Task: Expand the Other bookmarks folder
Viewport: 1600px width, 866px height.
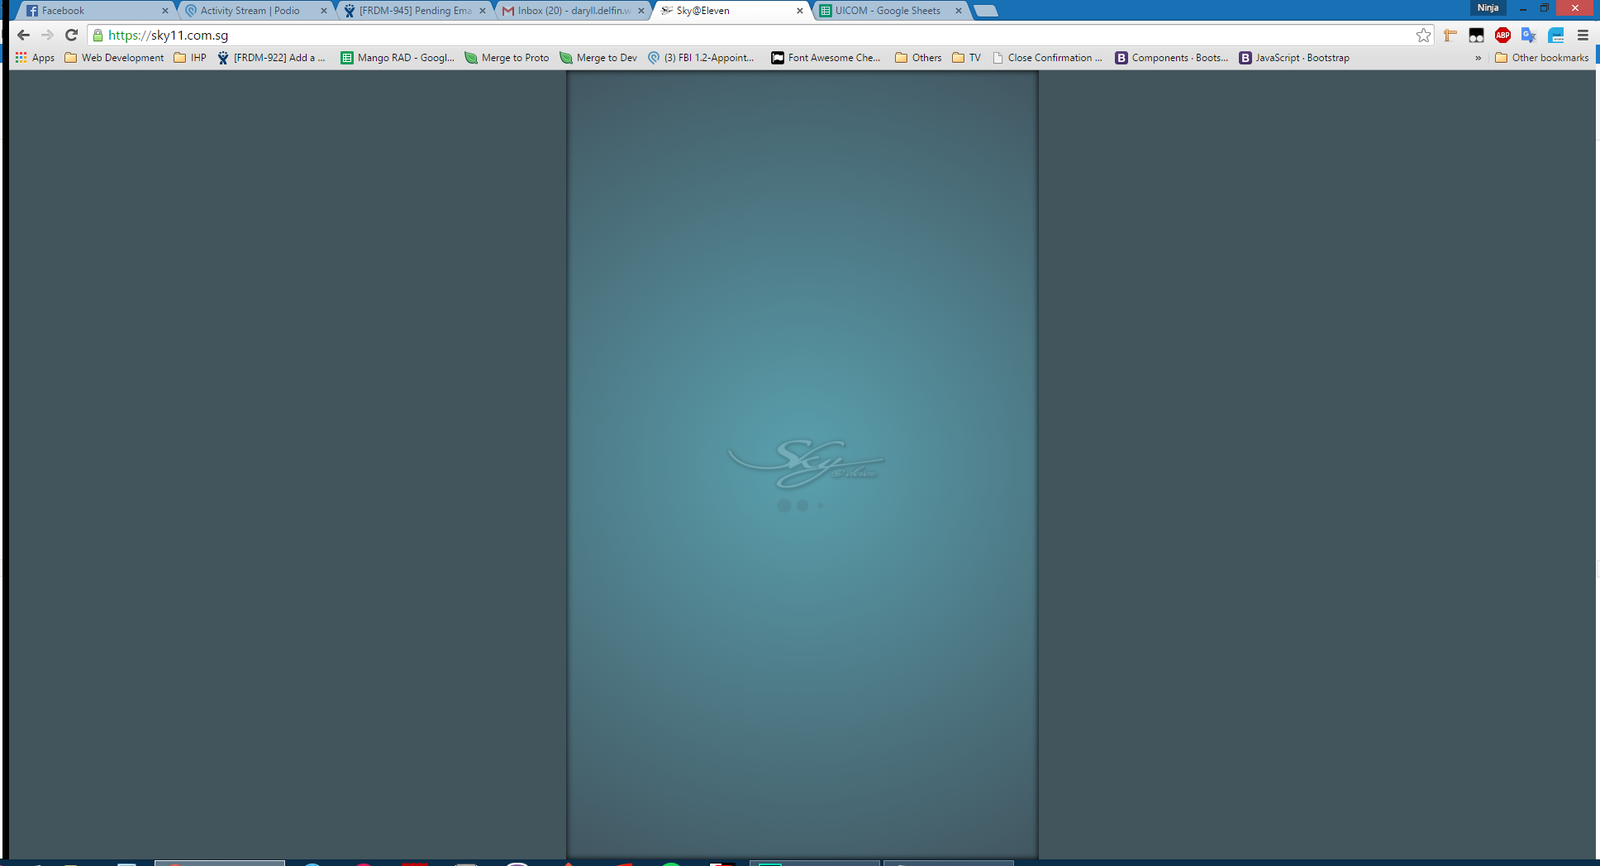Action: (x=1541, y=58)
